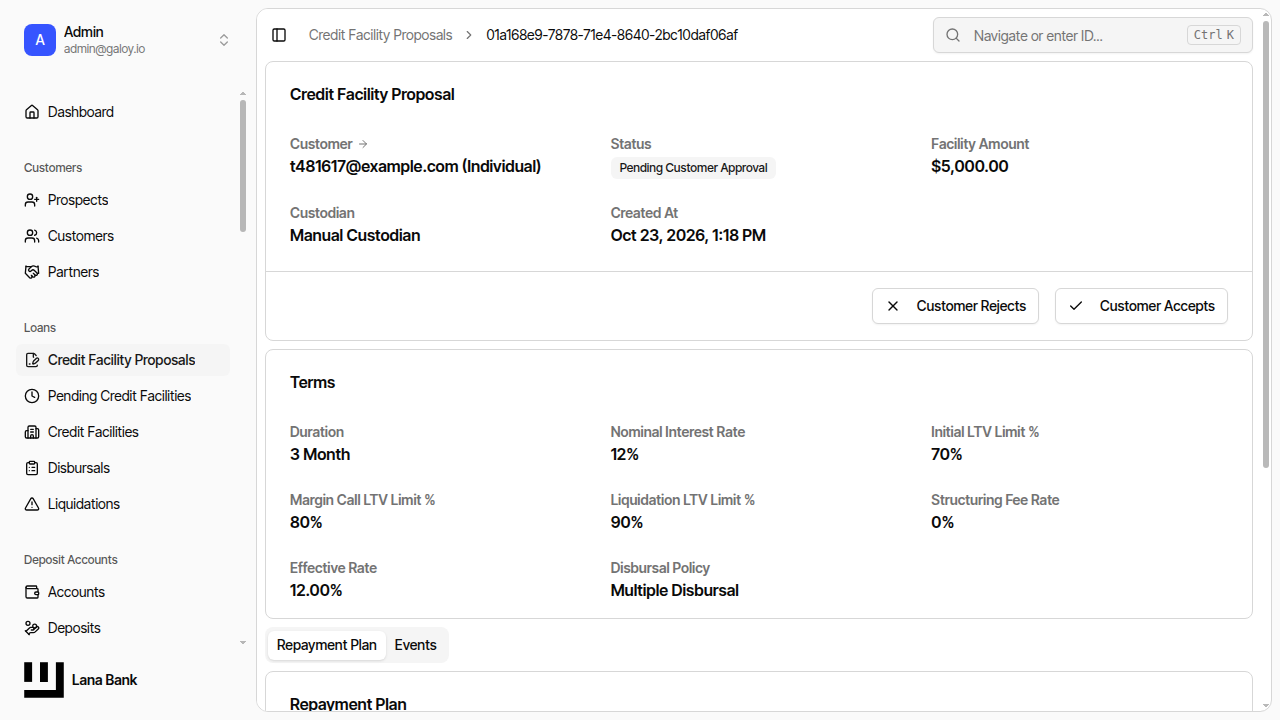
Task: Click the Oct 23, 2026, 1:18 PM timestamp
Action: point(688,235)
